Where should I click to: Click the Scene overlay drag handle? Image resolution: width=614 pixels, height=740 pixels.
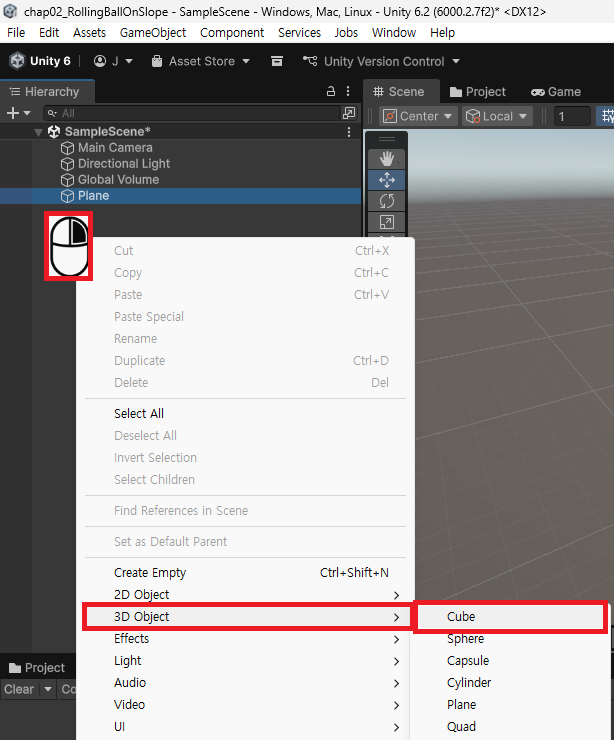(387, 139)
